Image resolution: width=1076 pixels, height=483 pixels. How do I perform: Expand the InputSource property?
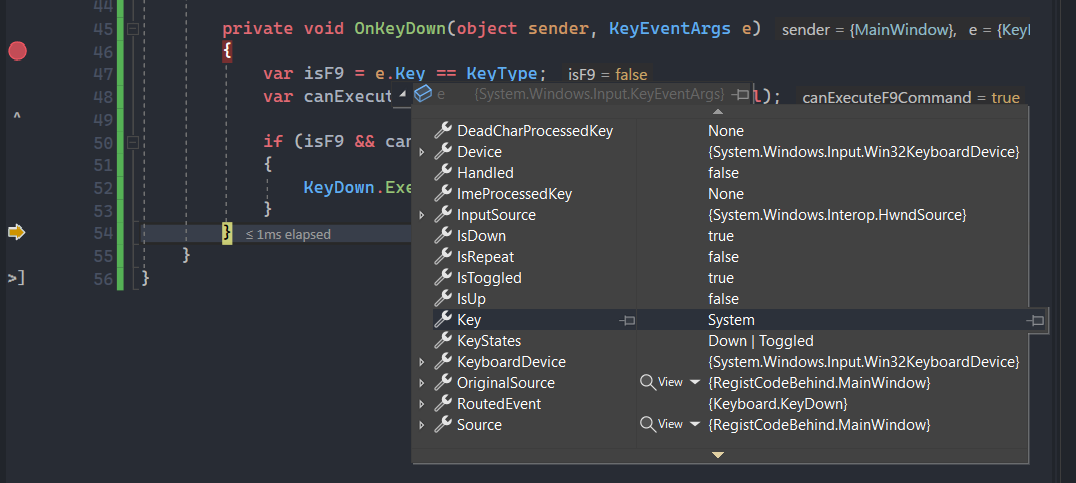coord(422,215)
